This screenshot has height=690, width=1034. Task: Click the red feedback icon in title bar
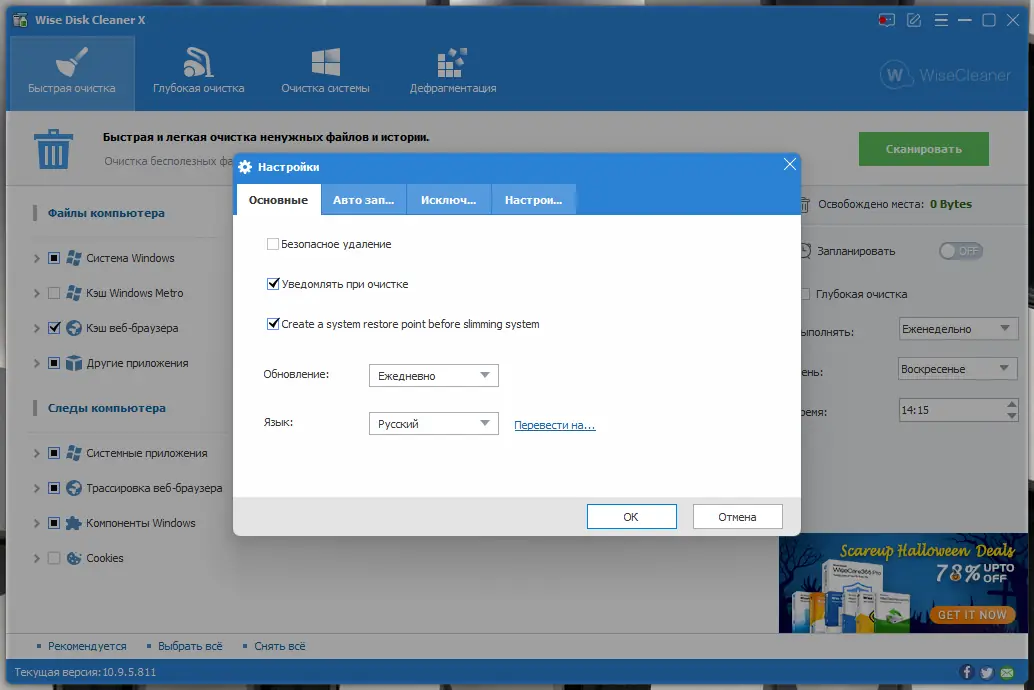[886, 20]
